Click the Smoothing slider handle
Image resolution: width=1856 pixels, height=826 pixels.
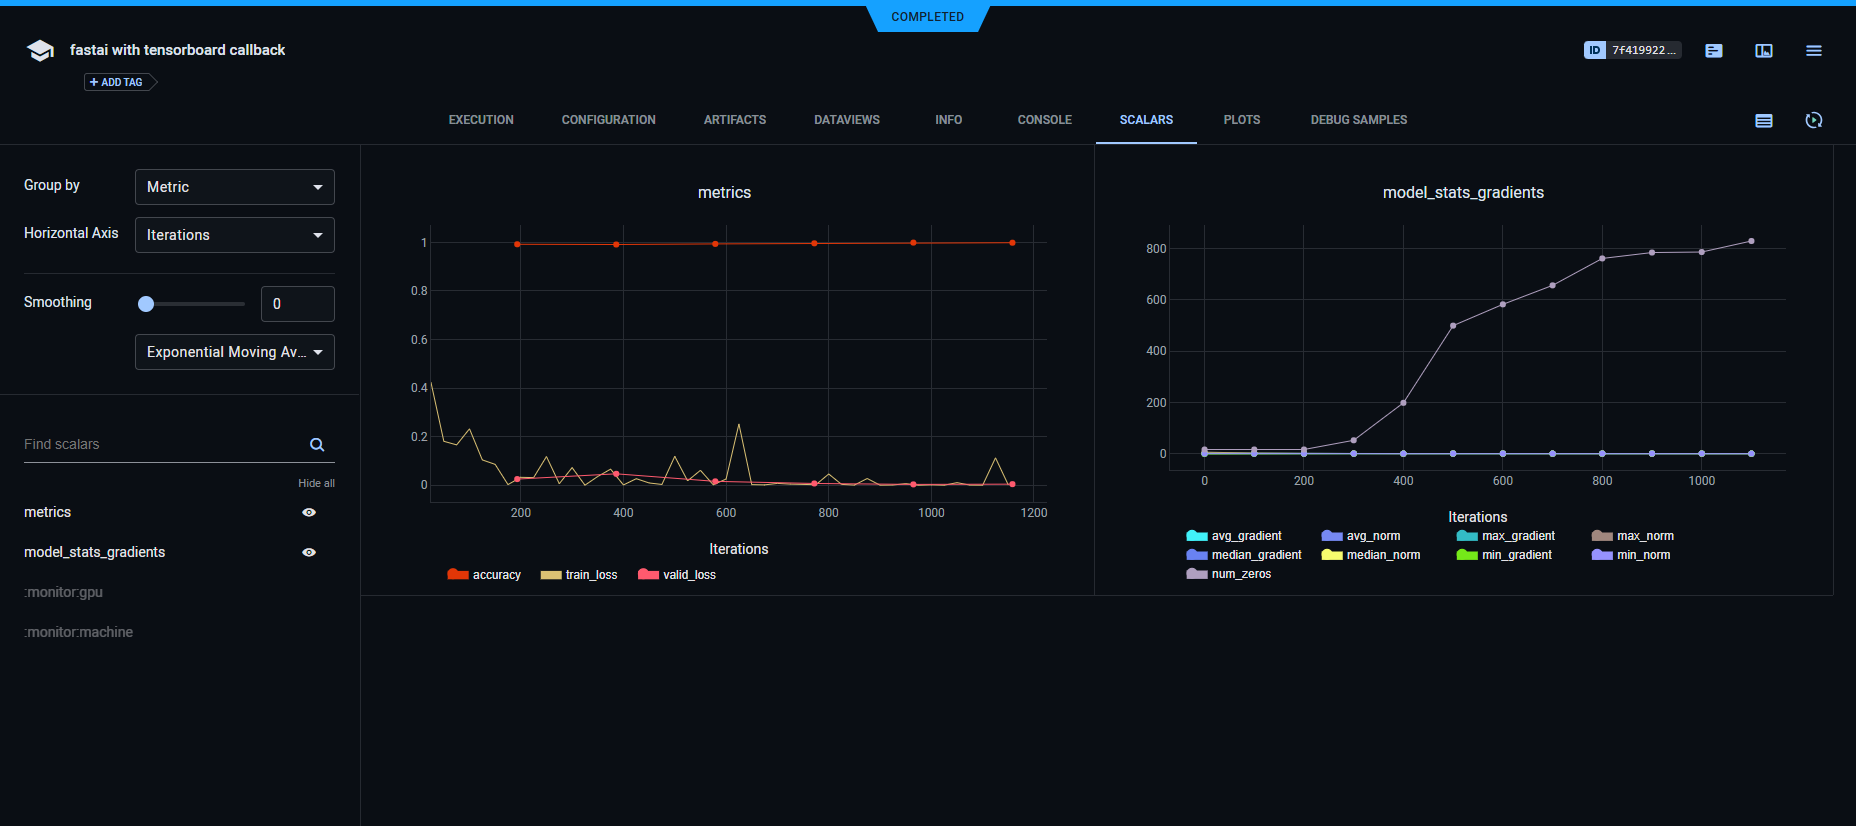(x=146, y=304)
